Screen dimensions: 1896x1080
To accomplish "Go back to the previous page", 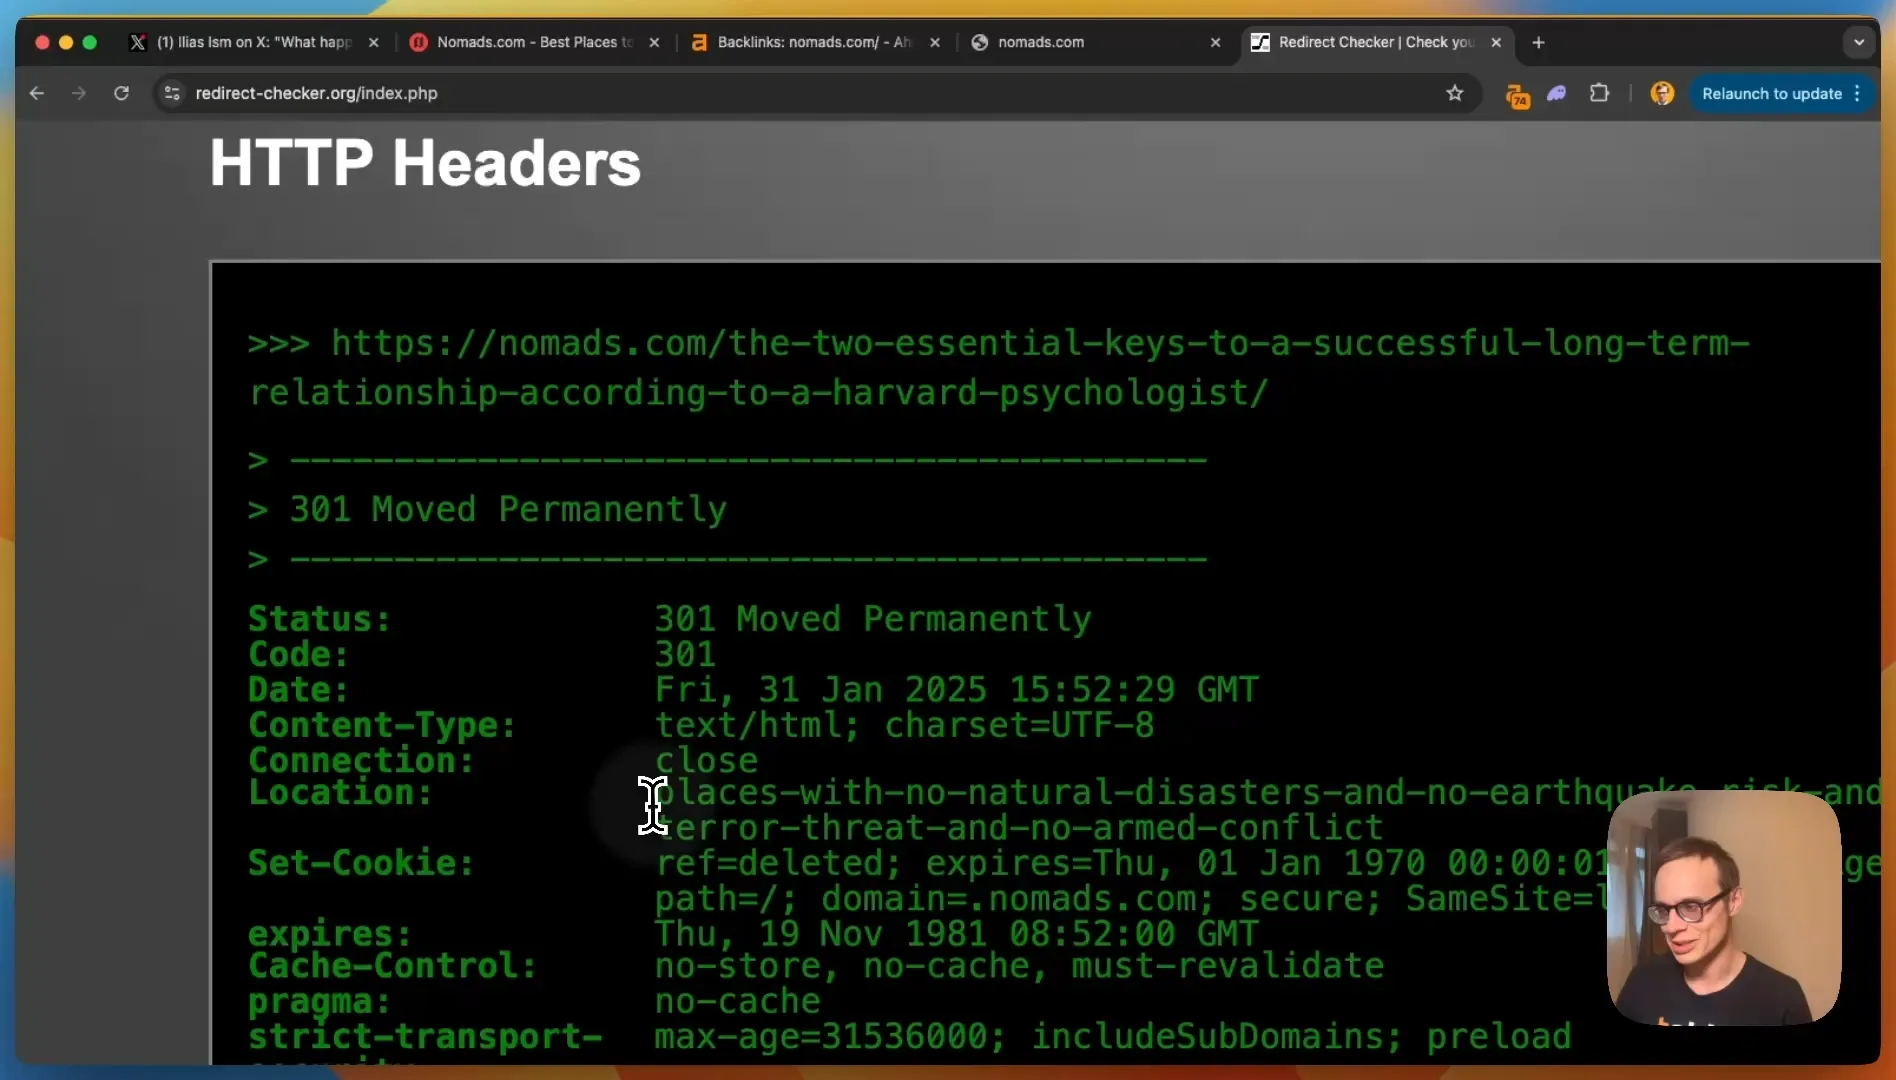I will (37, 93).
